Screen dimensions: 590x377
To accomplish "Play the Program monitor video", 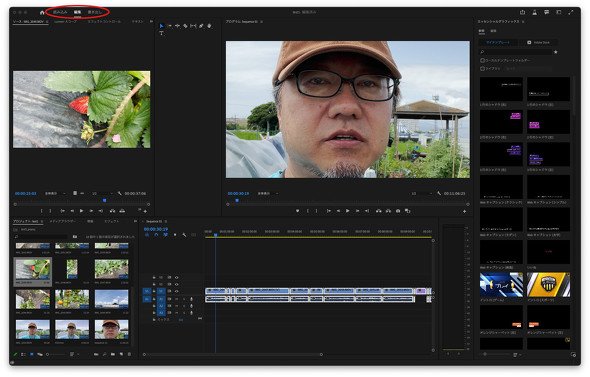I will tap(348, 211).
